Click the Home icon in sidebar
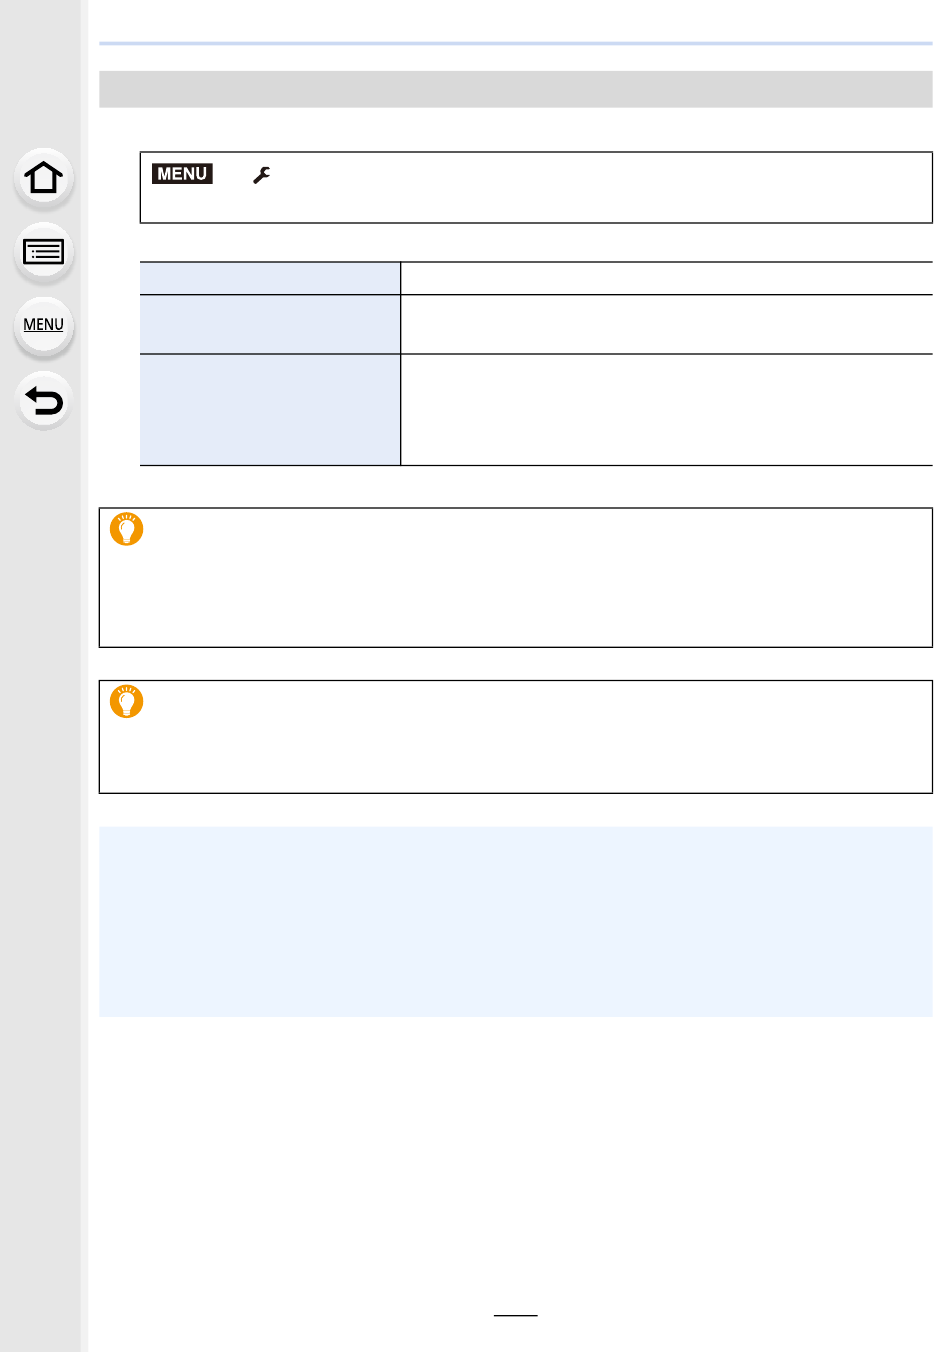The width and height of the screenshot is (950, 1352). click(x=43, y=178)
